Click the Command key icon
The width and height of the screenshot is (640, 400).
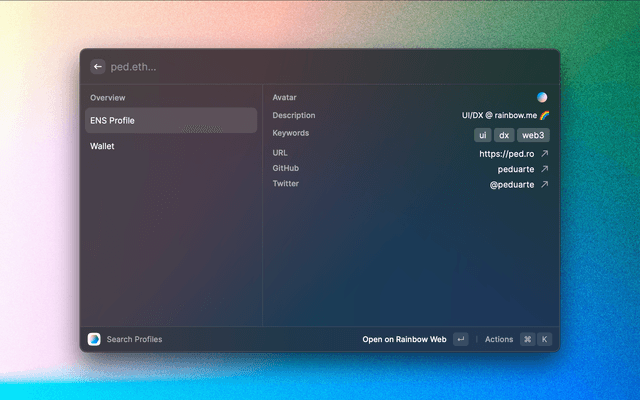527,339
